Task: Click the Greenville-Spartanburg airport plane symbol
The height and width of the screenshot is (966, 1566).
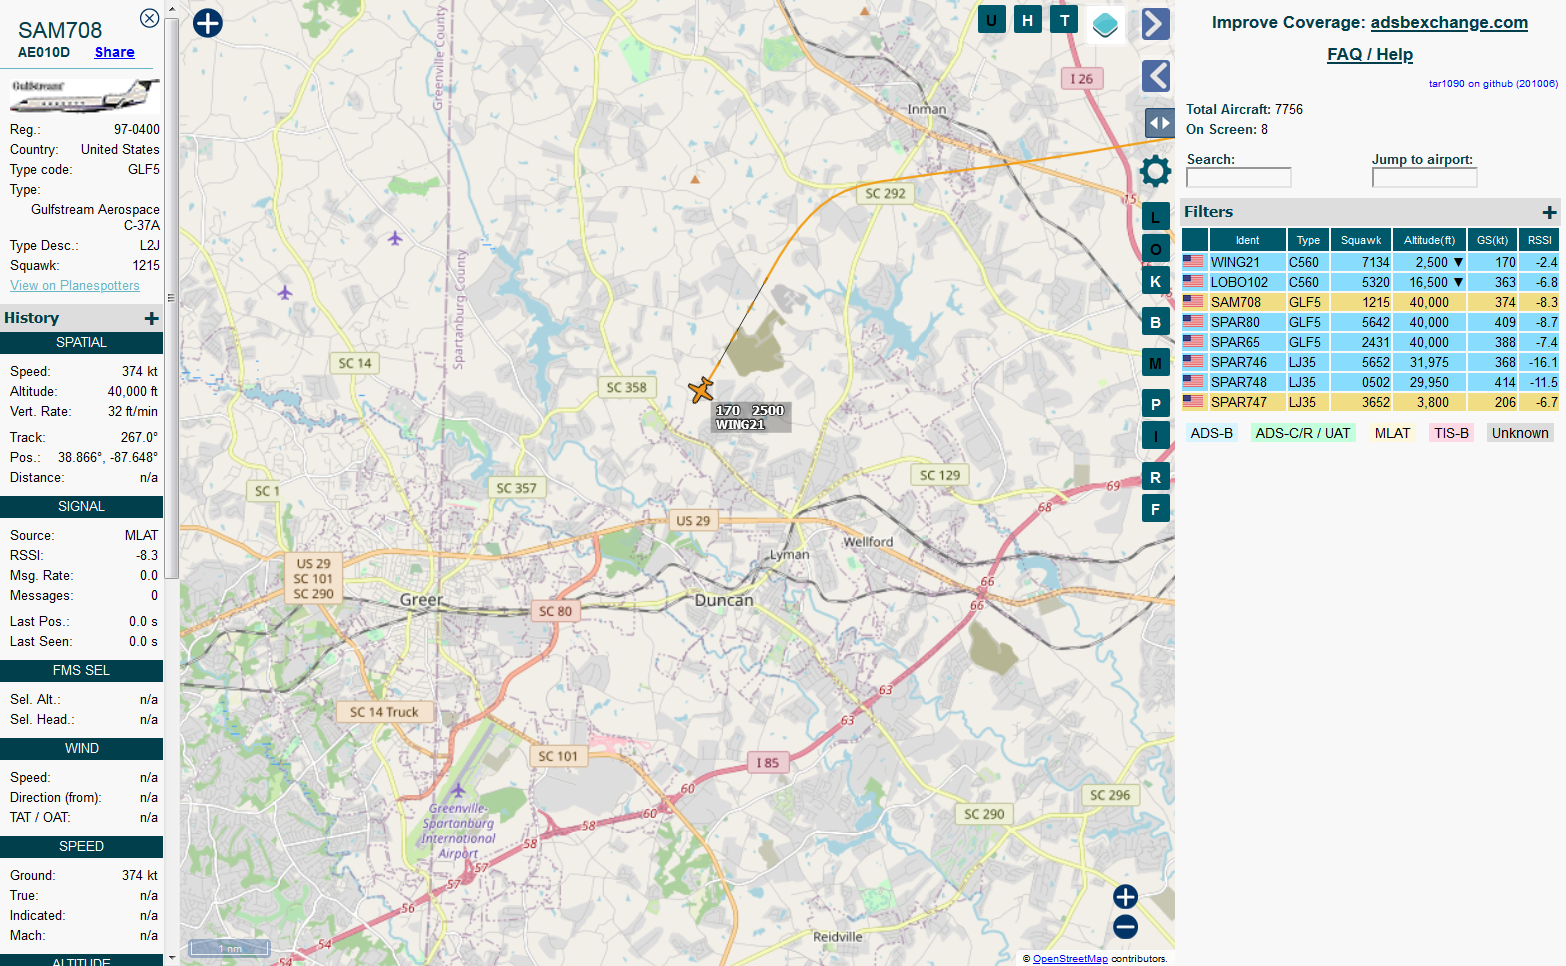Action: pyautogui.click(x=458, y=790)
